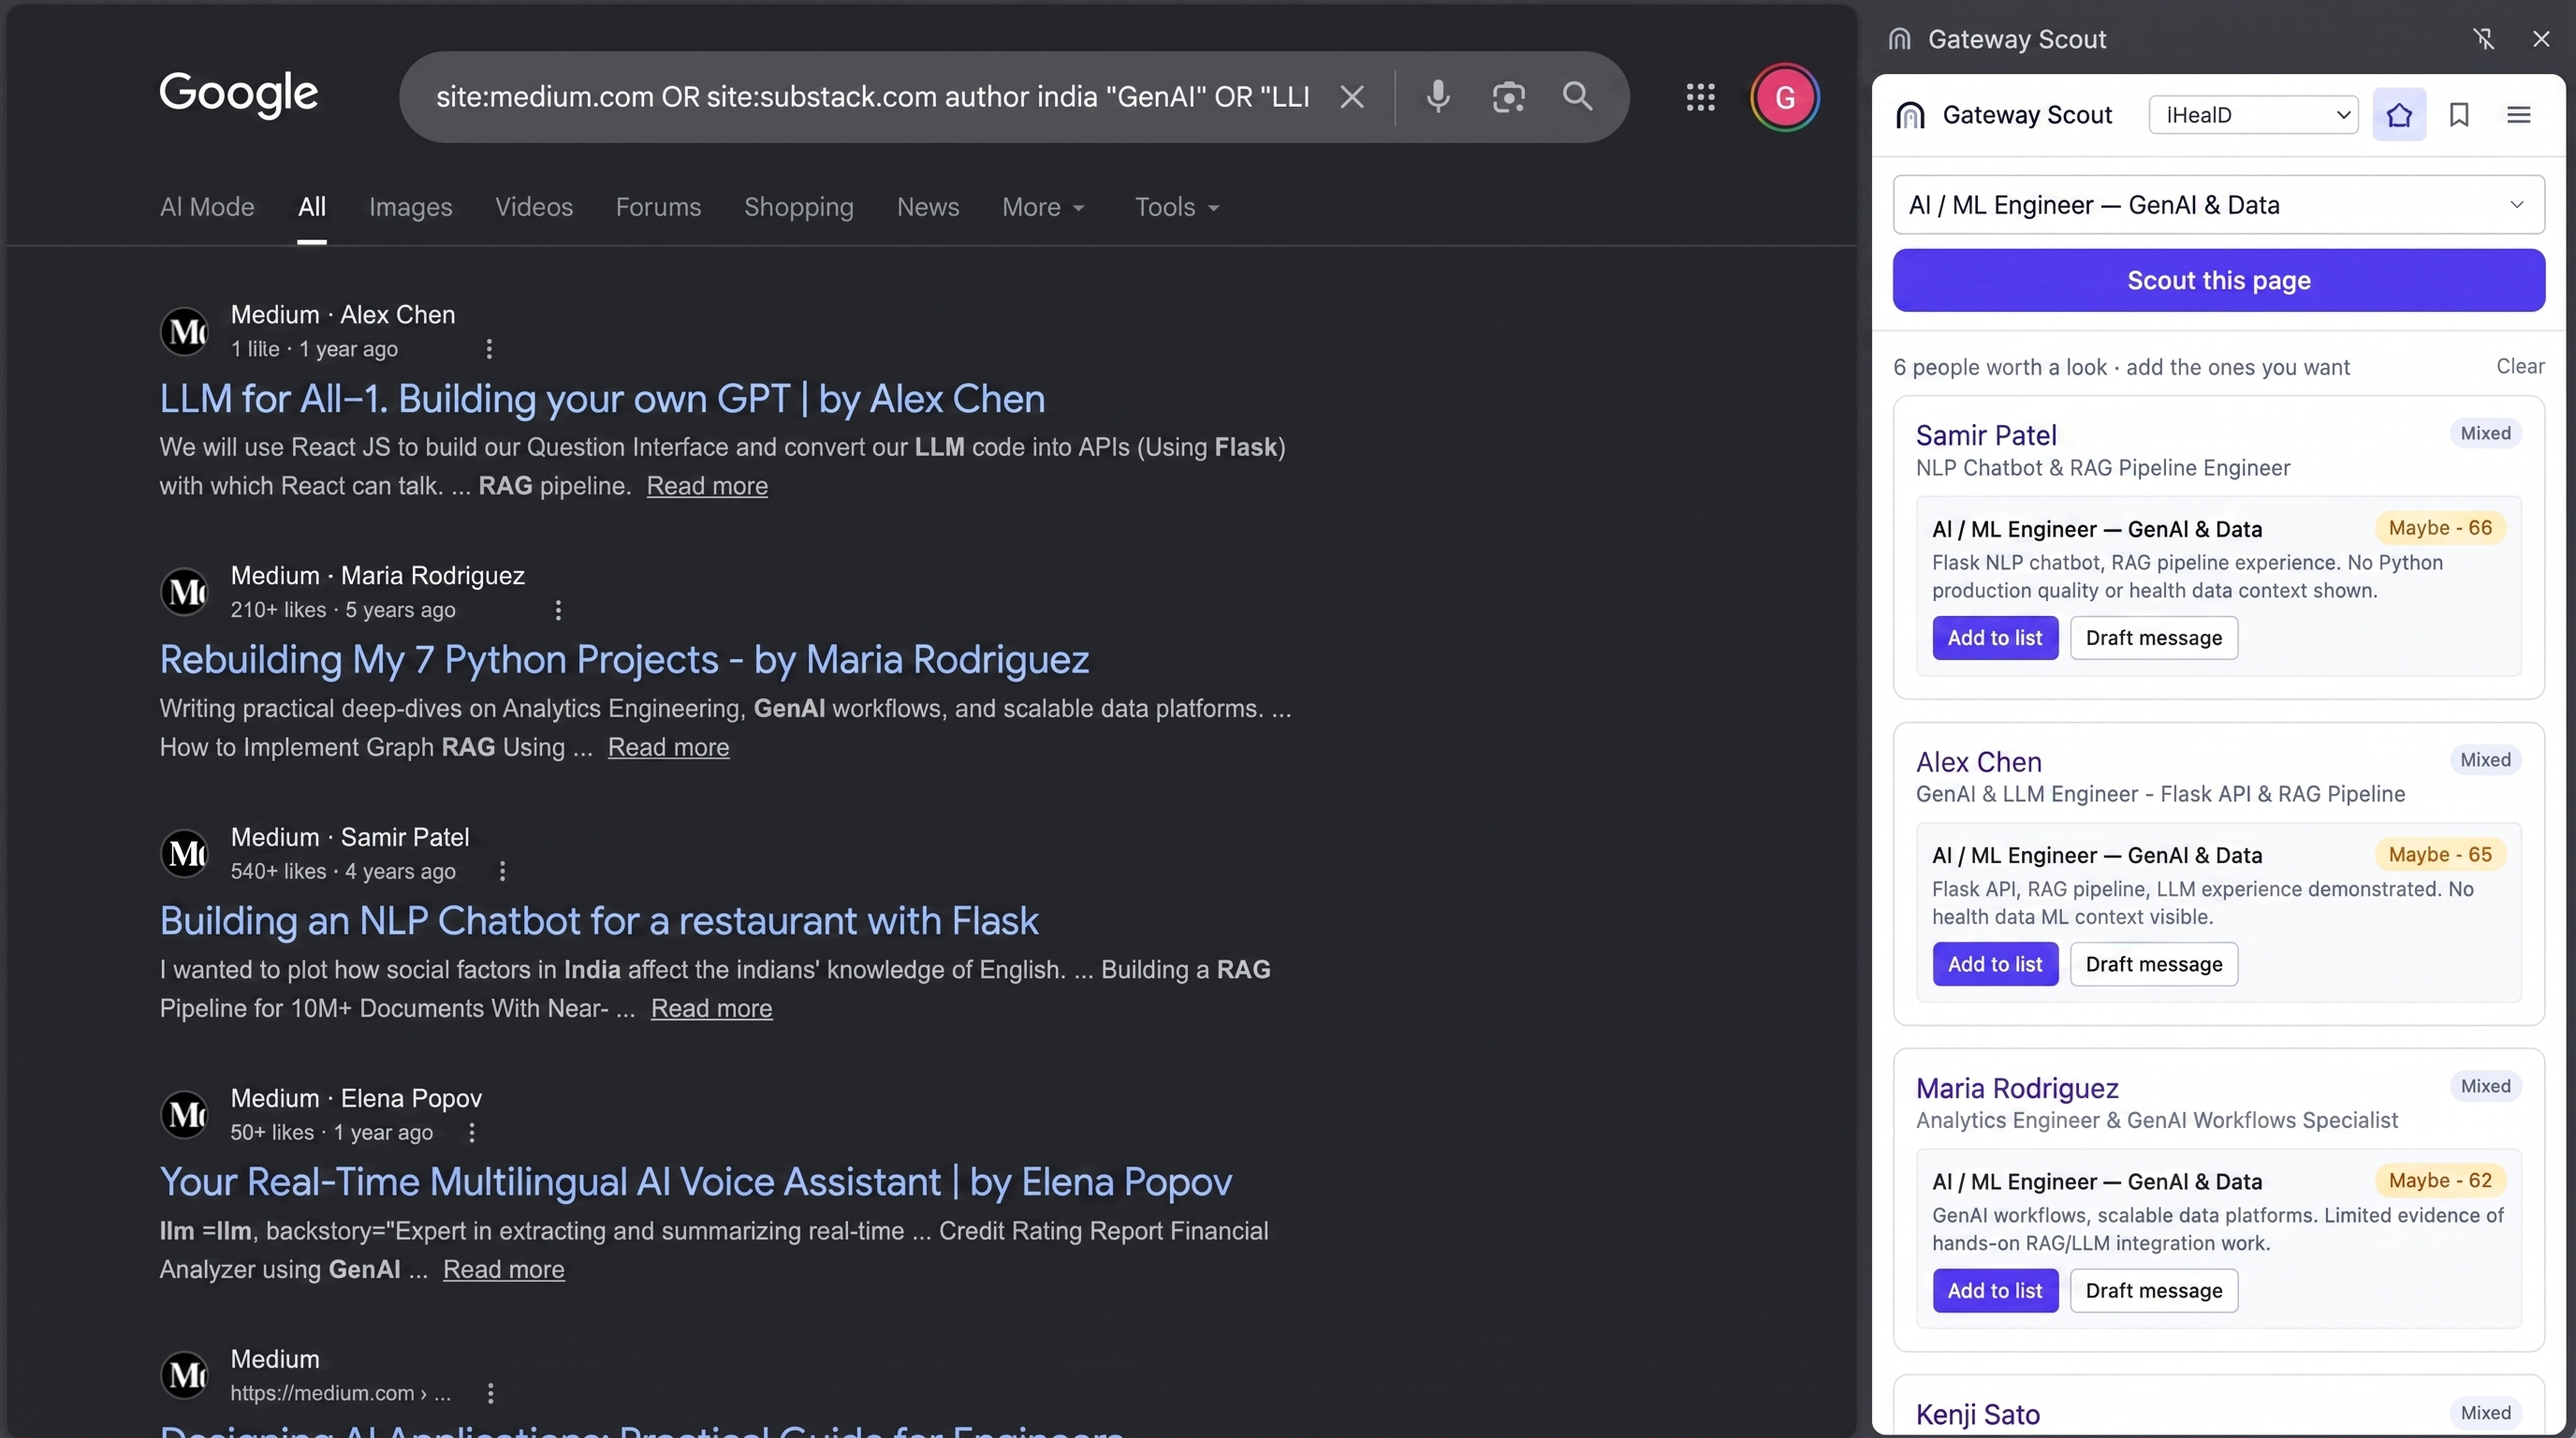Open the saved bookmarks in Gateway Scout
This screenshot has width=2576, height=1438.
coord(2459,115)
